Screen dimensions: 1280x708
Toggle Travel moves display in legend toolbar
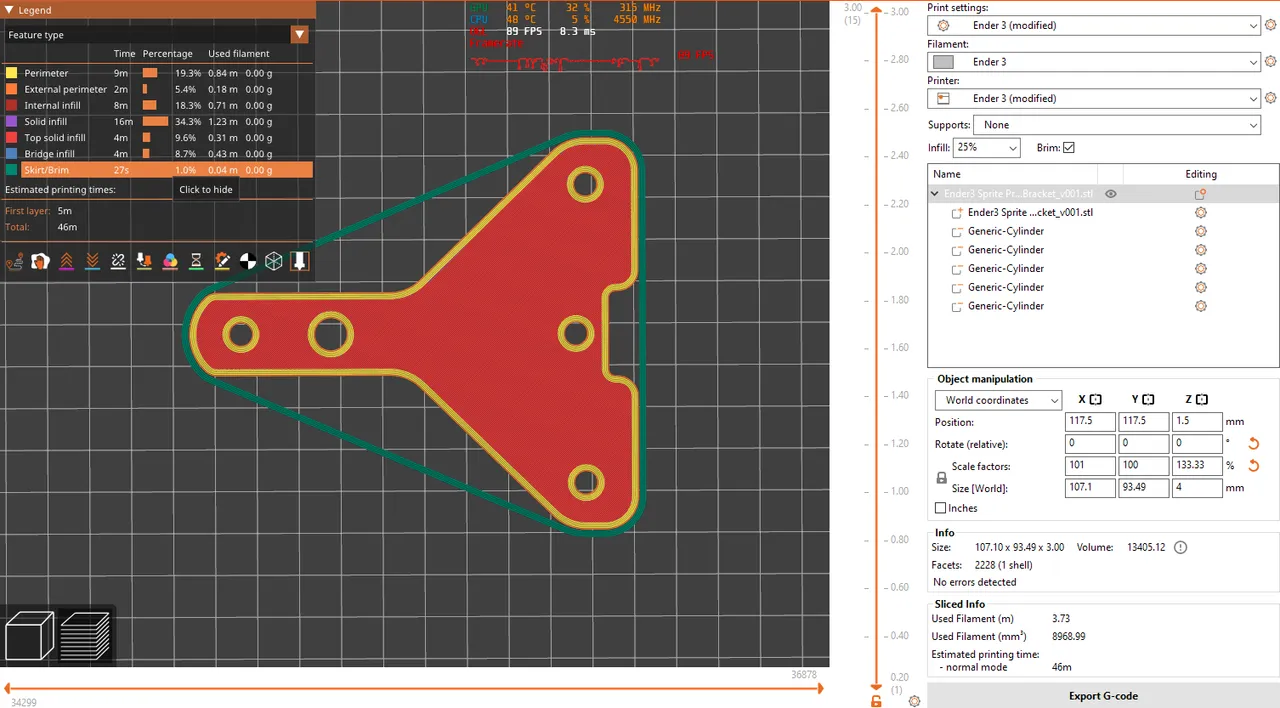point(15,261)
